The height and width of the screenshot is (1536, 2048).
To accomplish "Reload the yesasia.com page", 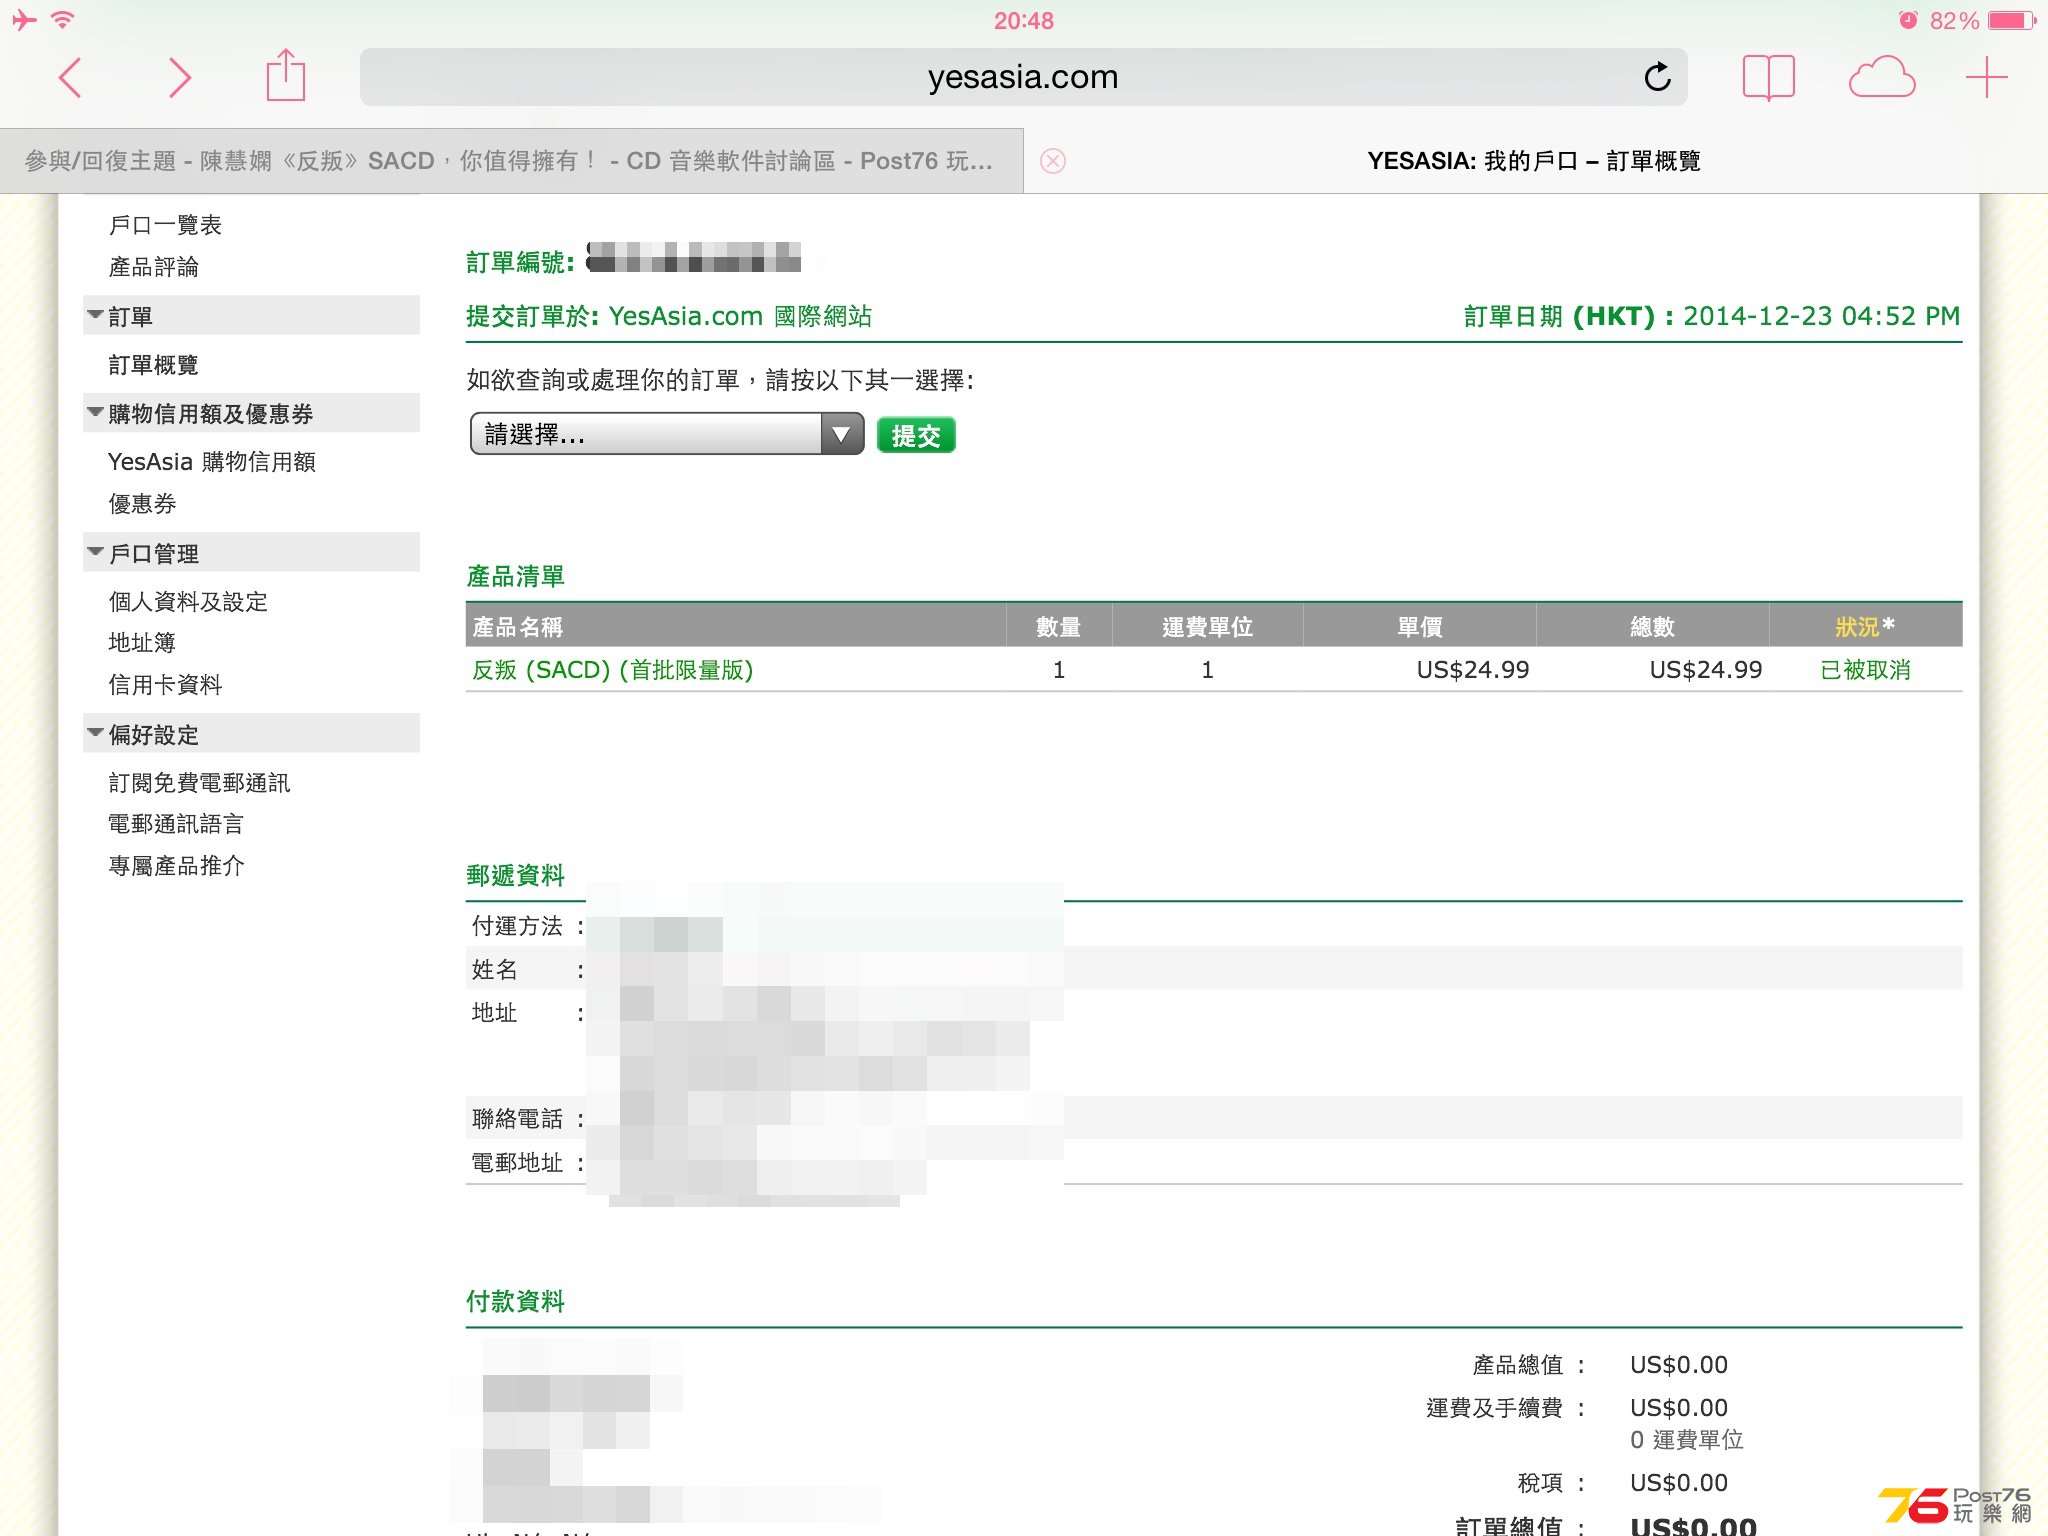I will [x=1657, y=77].
